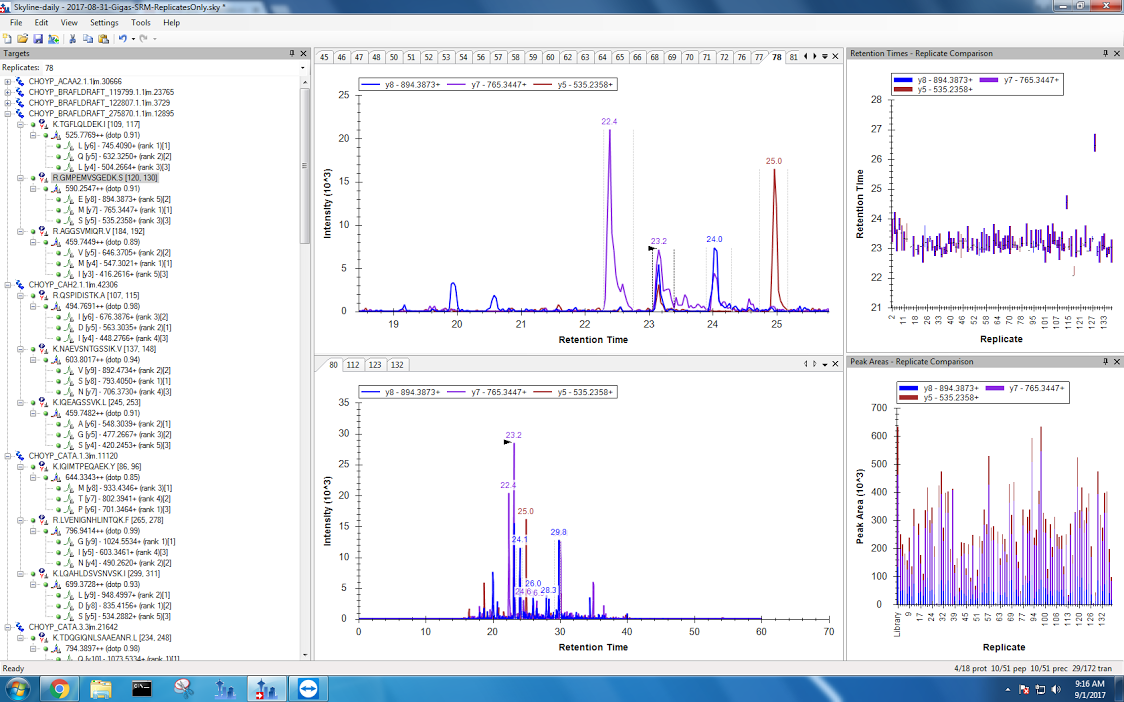This screenshot has height=702, width=1124.
Task: Expand the CHOYP_ACAA2.1.1|m.30666 protein node
Action: 8,81
